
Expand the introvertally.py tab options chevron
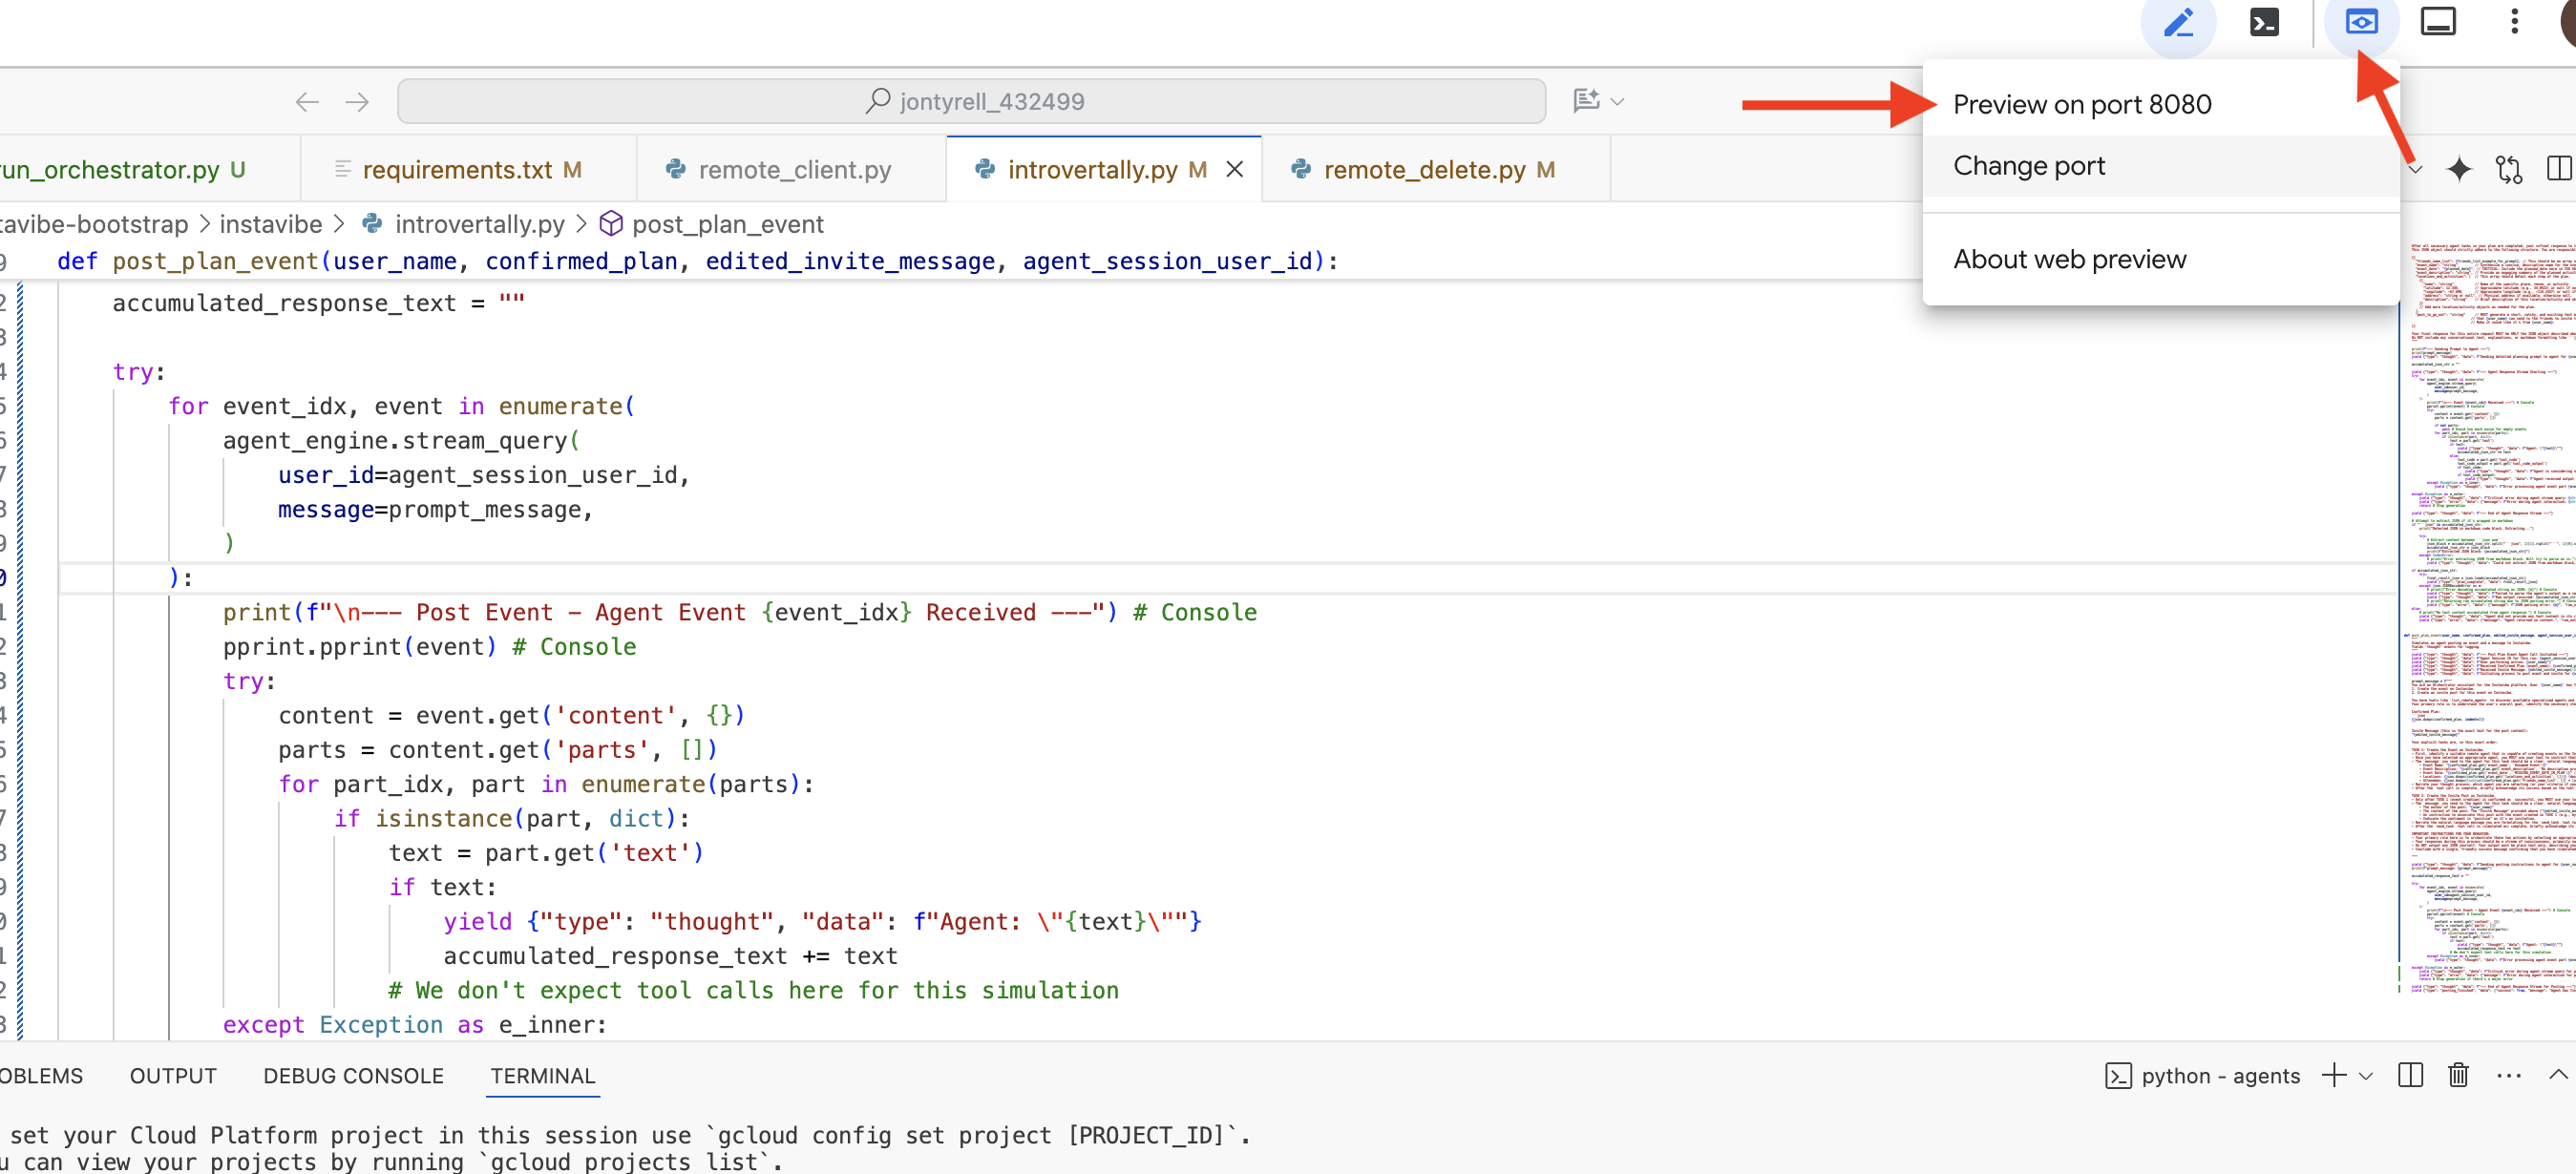[x=2417, y=170]
